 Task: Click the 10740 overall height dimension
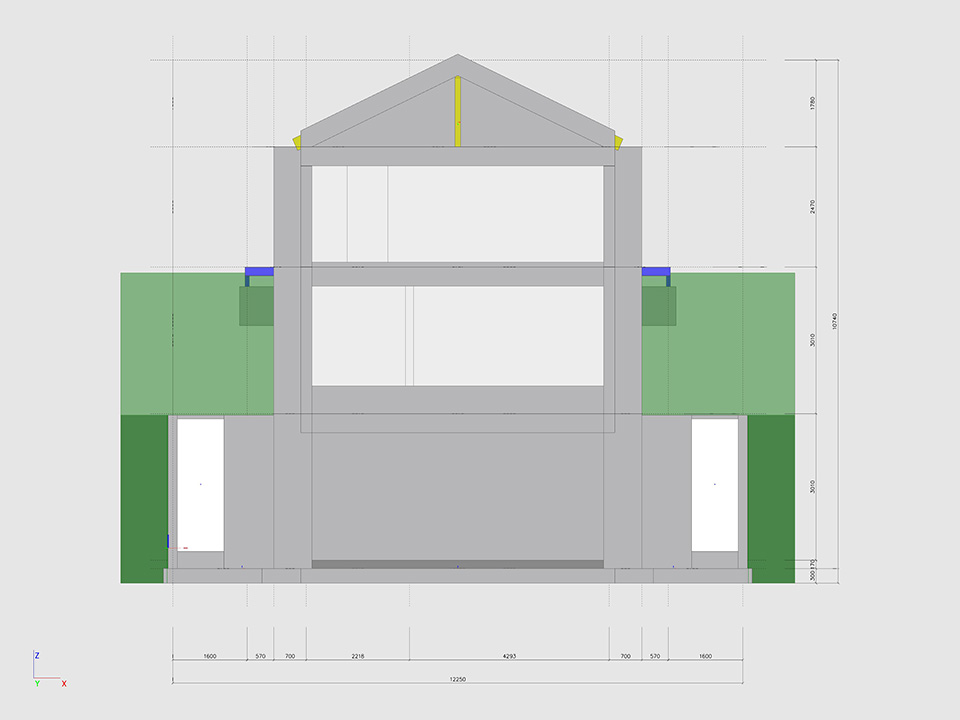tap(834, 321)
